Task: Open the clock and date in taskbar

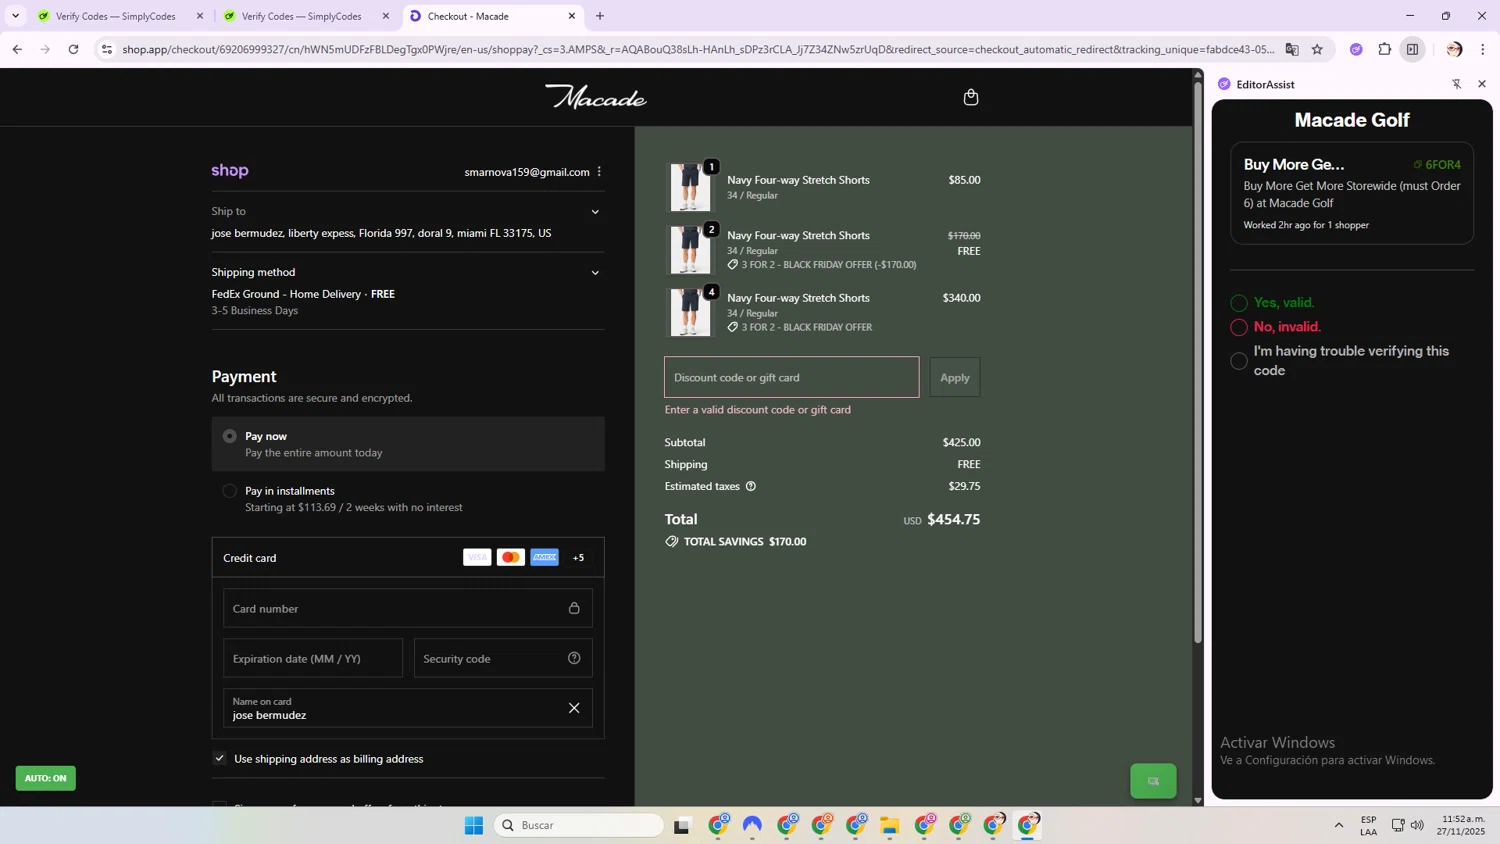Action: (x=1461, y=825)
